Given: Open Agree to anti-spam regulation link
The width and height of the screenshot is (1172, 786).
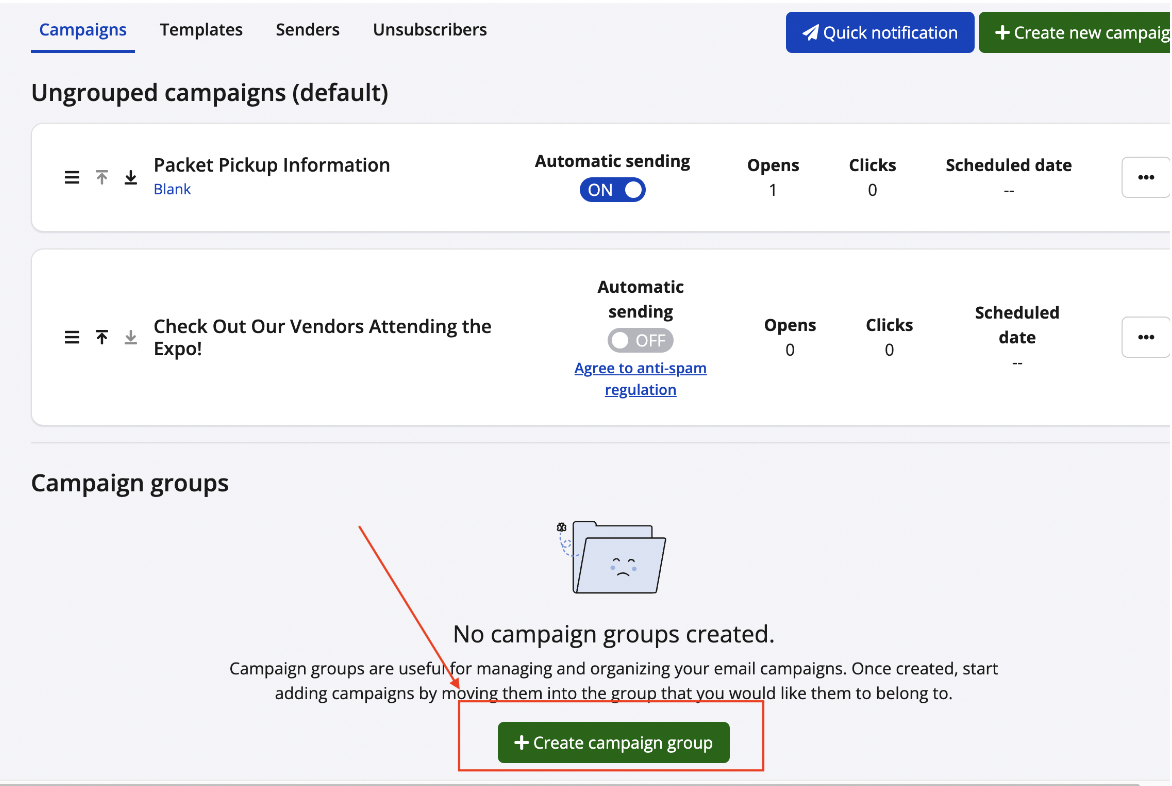Looking at the screenshot, I should click(x=640, y=379).
